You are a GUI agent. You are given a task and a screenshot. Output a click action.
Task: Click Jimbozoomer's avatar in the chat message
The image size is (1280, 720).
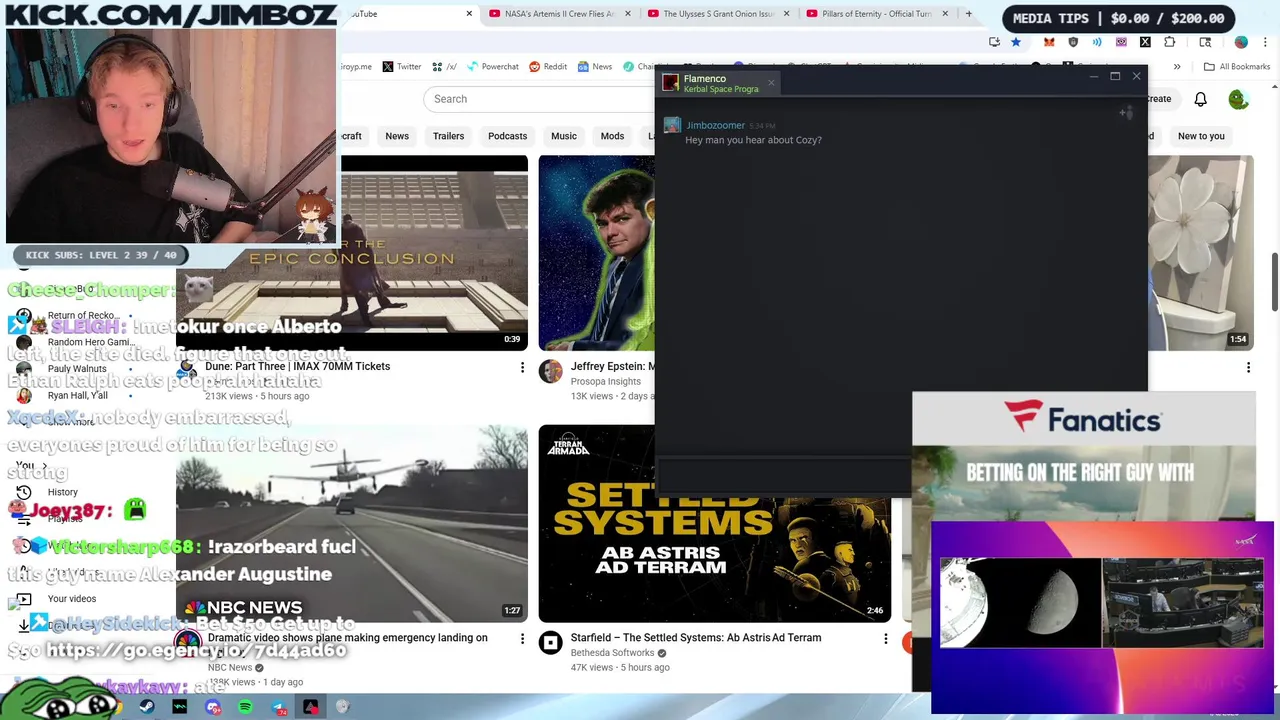[672, 125]
